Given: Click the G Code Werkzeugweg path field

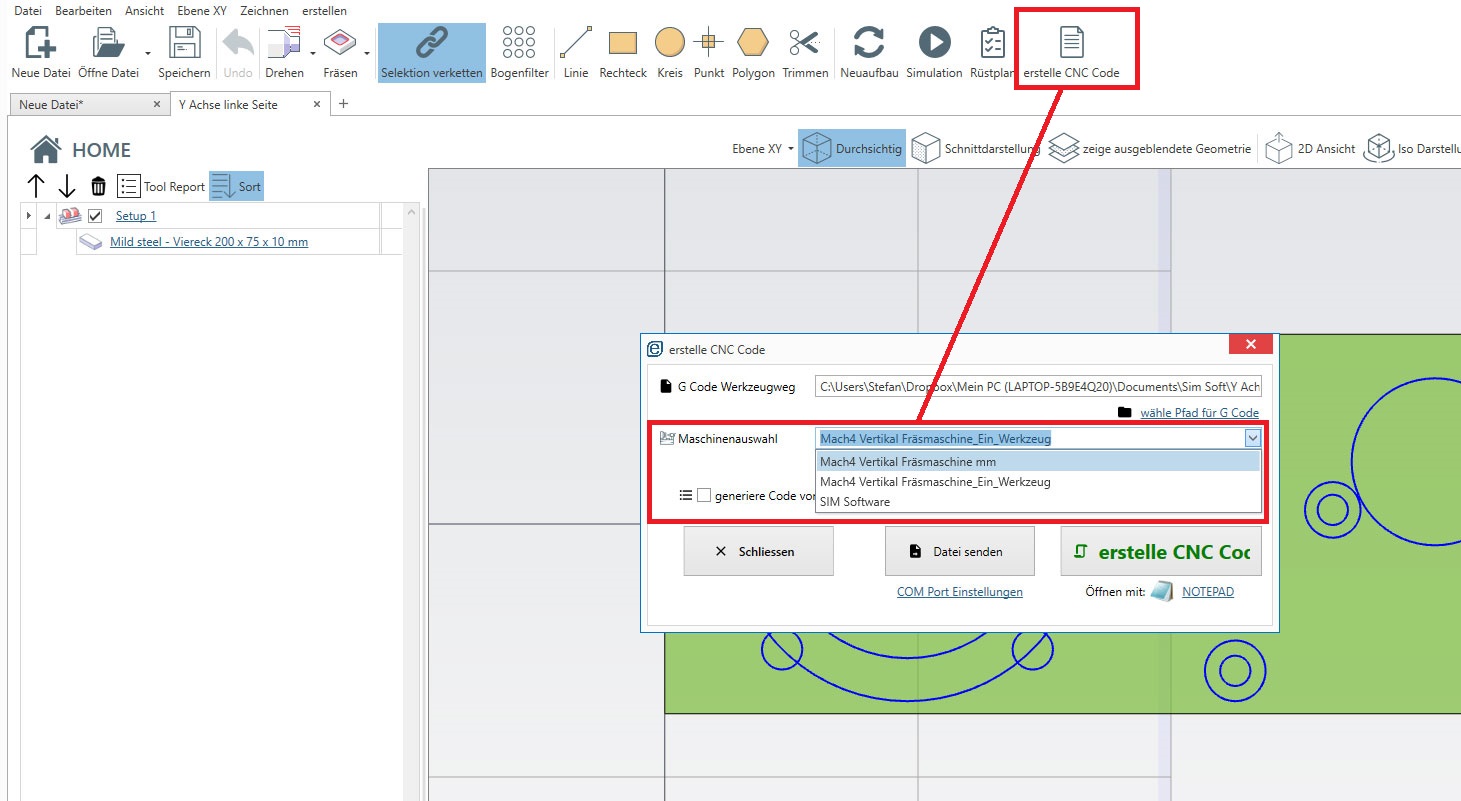Looking at the screenshot, I should (1037, 387).
